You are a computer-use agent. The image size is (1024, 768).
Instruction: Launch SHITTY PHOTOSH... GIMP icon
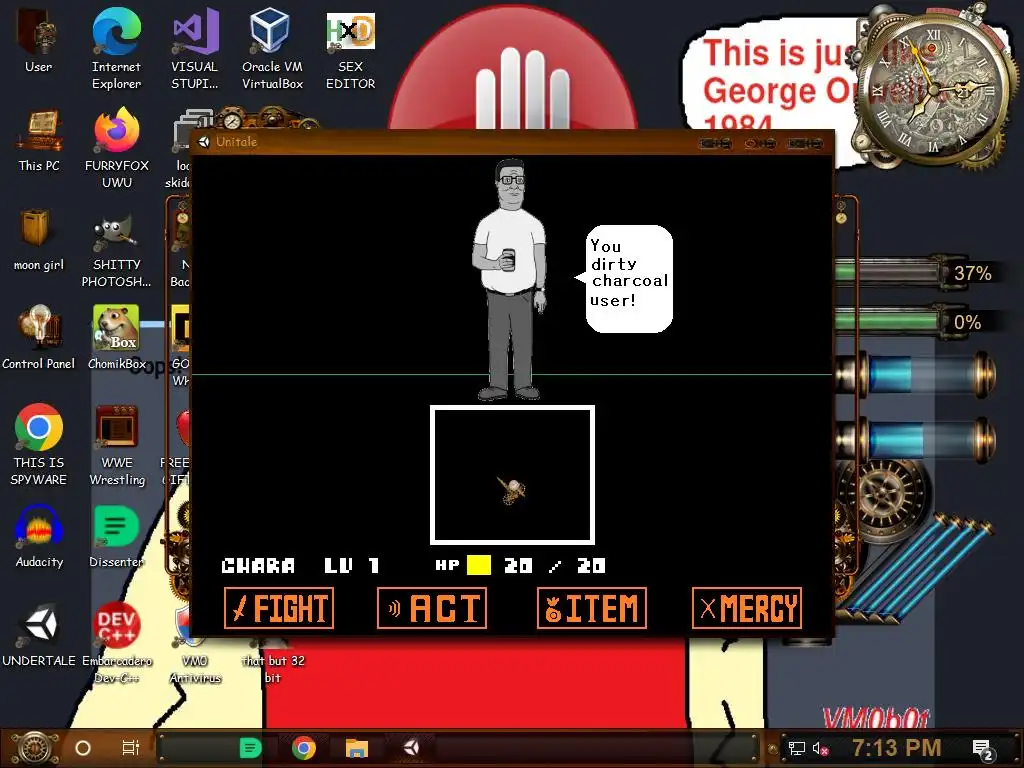(x=116, y=253)
